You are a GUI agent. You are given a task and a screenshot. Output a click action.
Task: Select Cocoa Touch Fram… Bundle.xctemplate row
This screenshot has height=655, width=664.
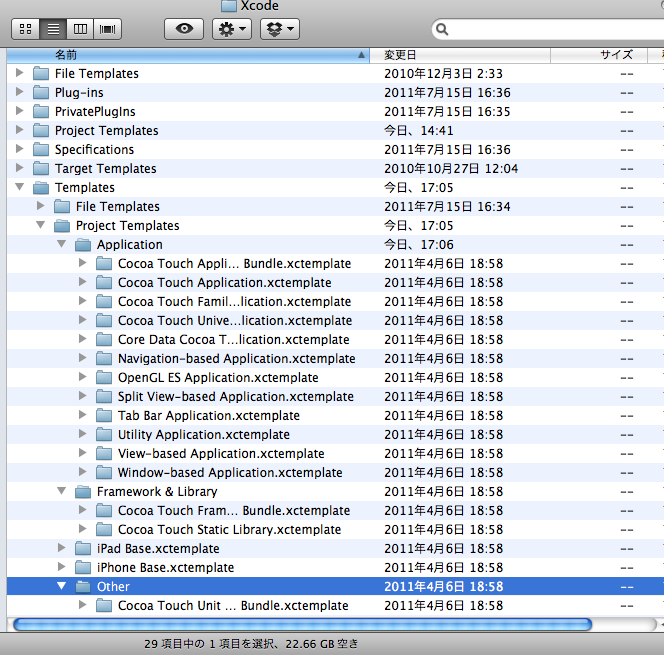[335, 511]
